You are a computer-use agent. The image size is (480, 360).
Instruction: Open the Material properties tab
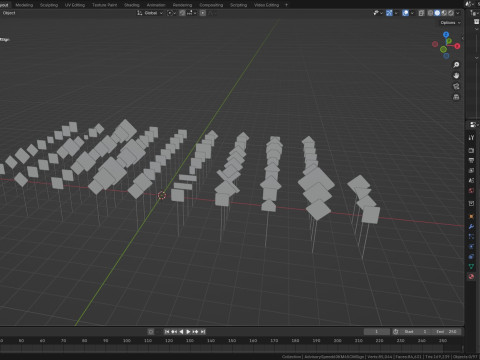(471, 277)
